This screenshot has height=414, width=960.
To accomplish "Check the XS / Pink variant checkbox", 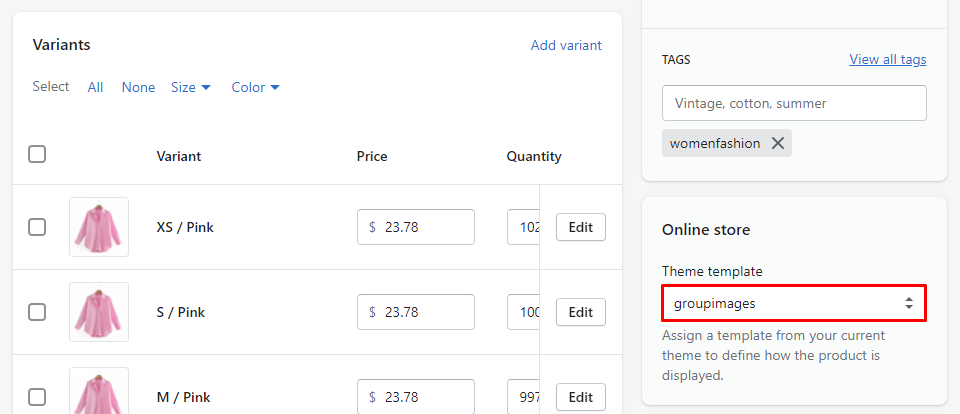I will pos(37,227).
